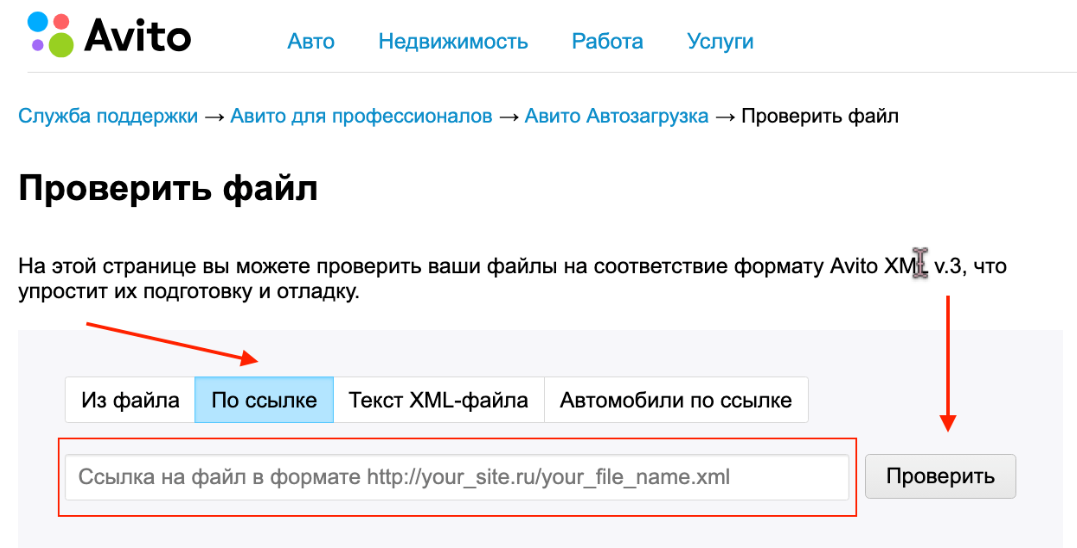
Task: Open the Работа section
Action: coord(607,41)
